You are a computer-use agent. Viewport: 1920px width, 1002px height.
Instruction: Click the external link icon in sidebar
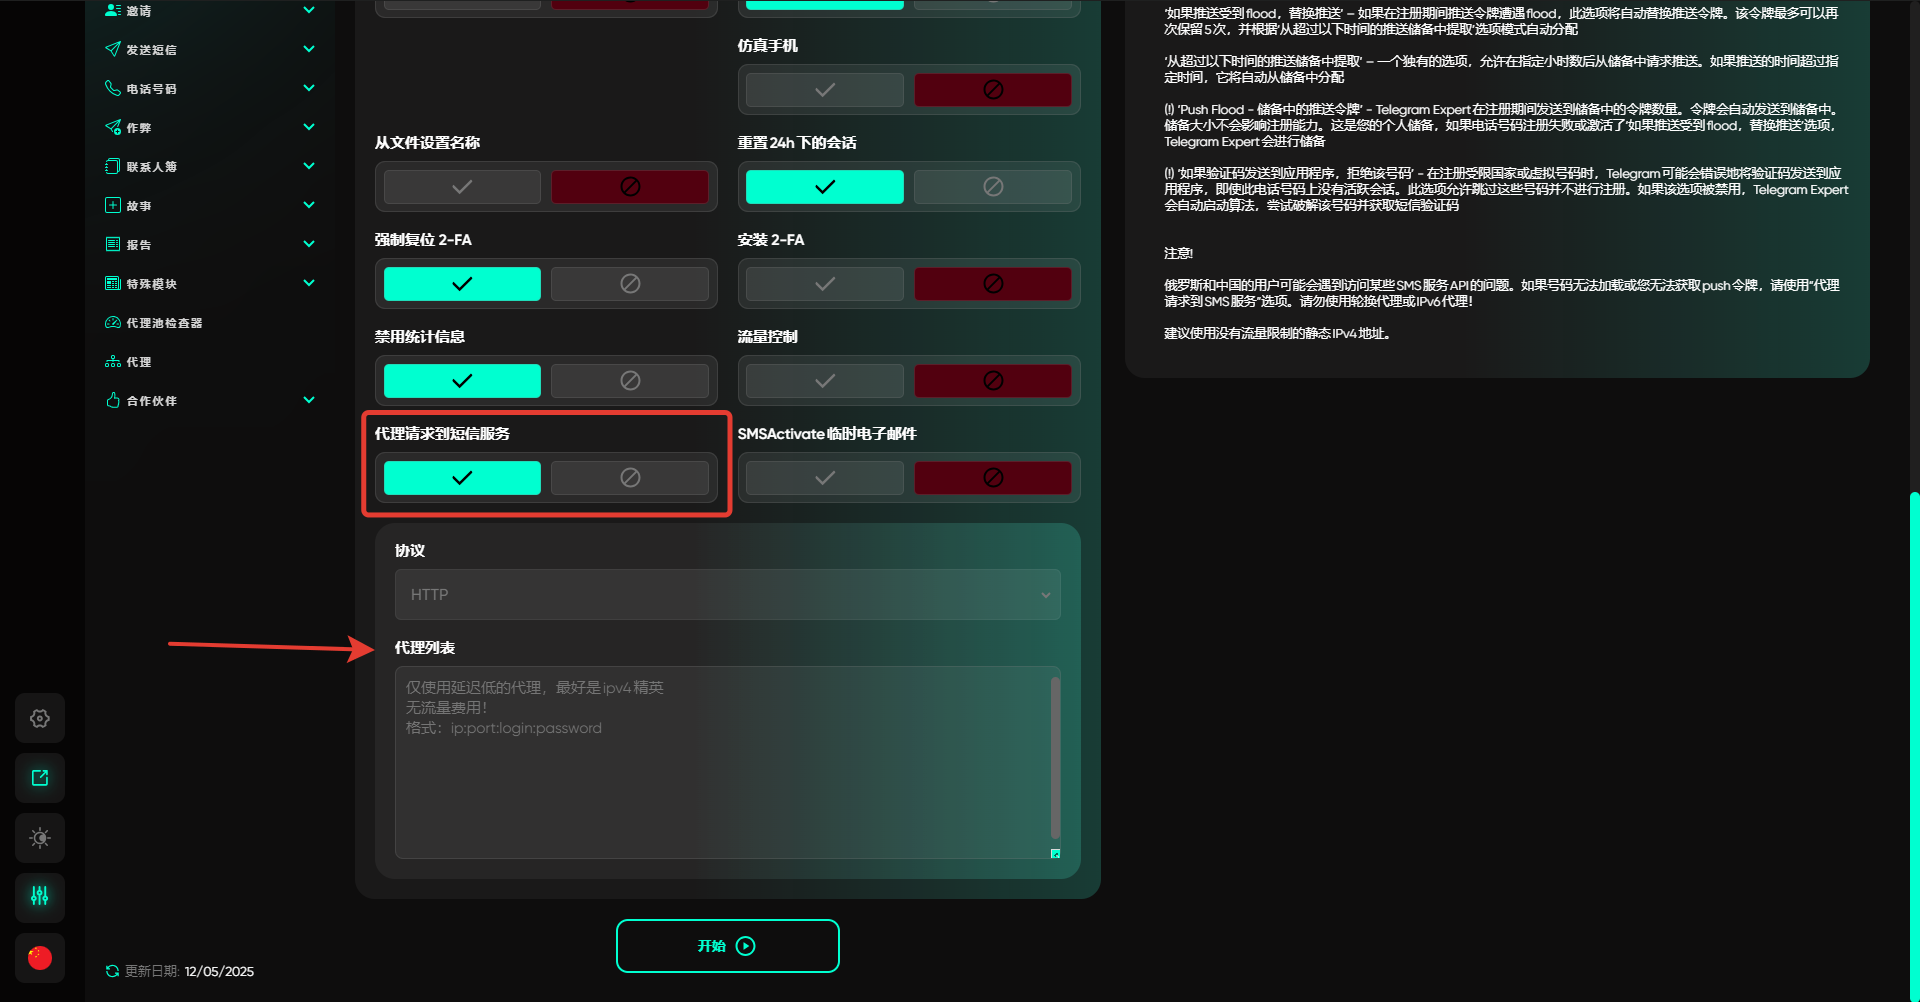(40, 778)
